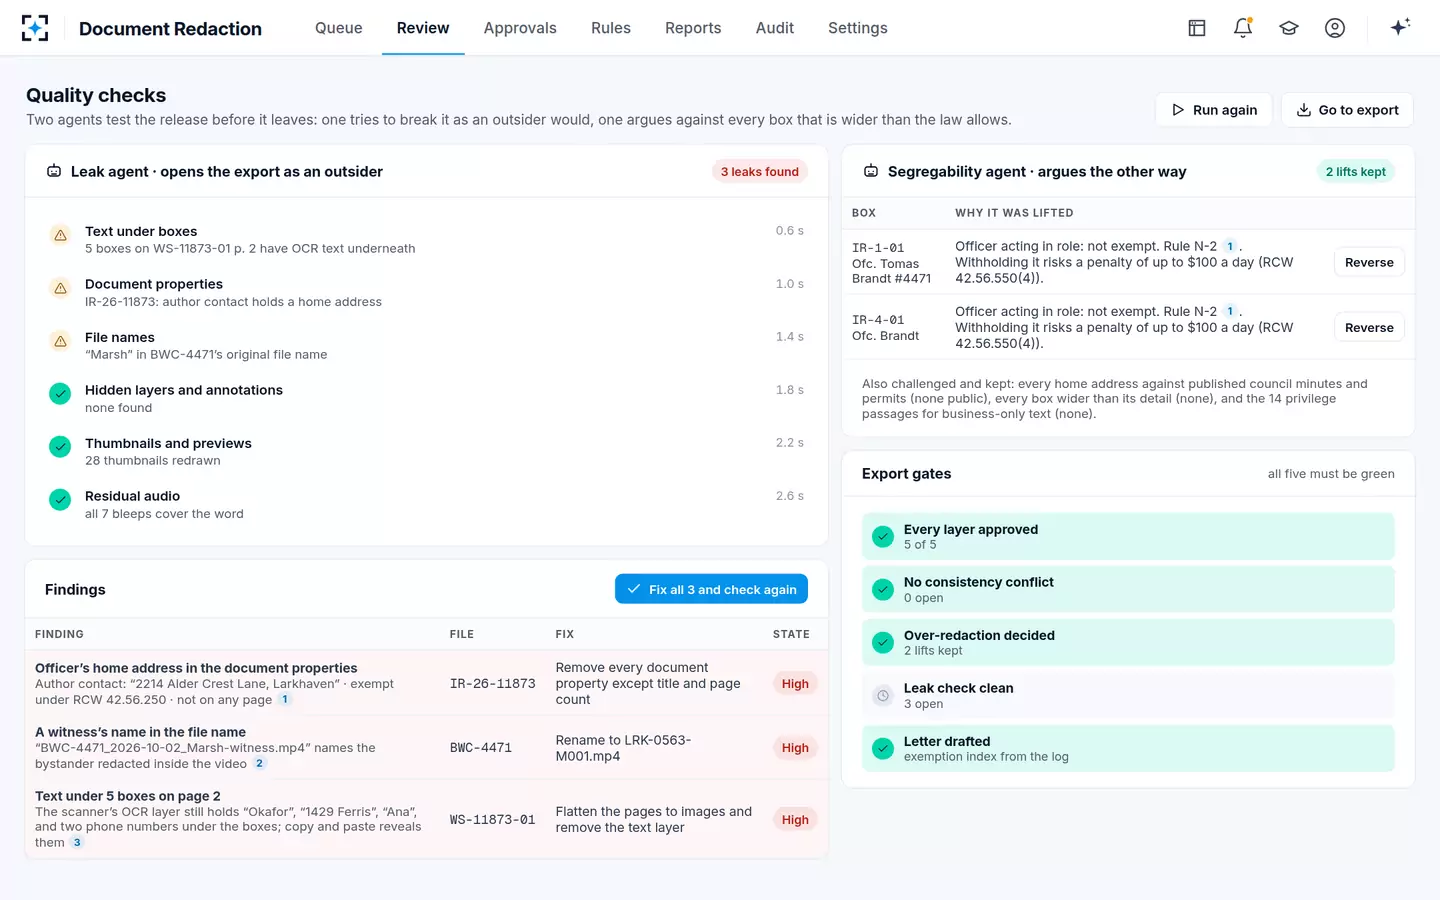The image size is (1440, 900).
Task: Click the Over-redaction decided gate
Action: (1128, 642)
